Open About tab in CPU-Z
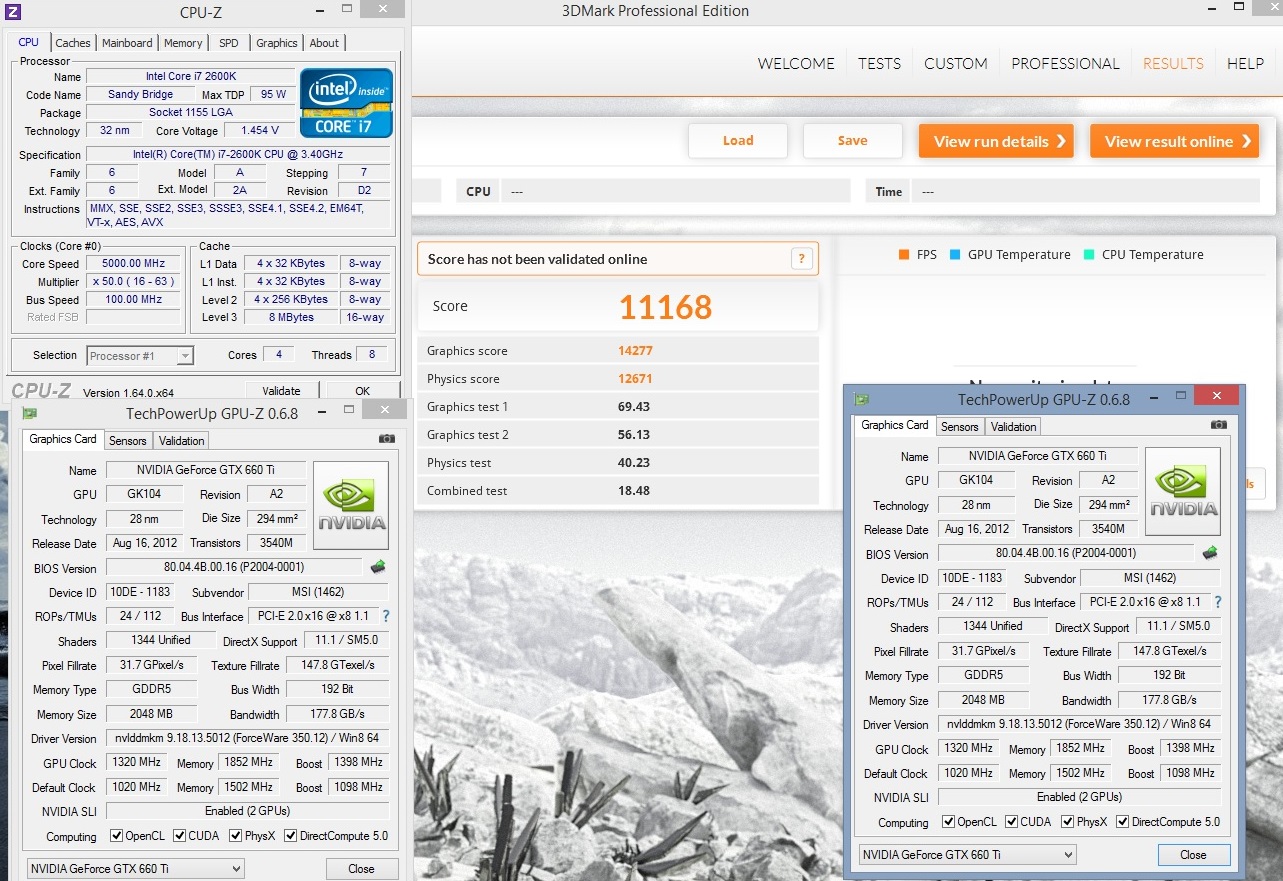Viewport: 1283px width, 881px height. [324, 43]
